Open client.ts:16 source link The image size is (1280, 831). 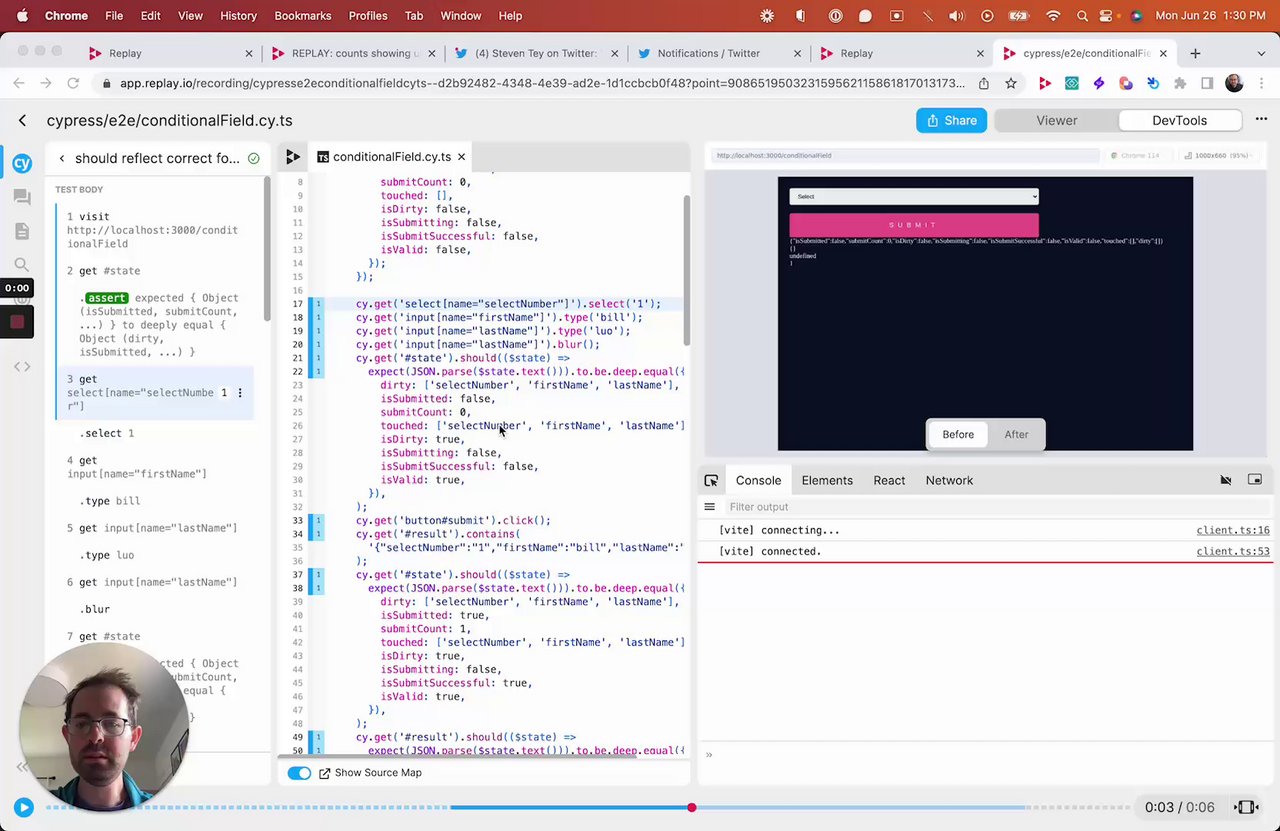click(x=1233, y=530)
